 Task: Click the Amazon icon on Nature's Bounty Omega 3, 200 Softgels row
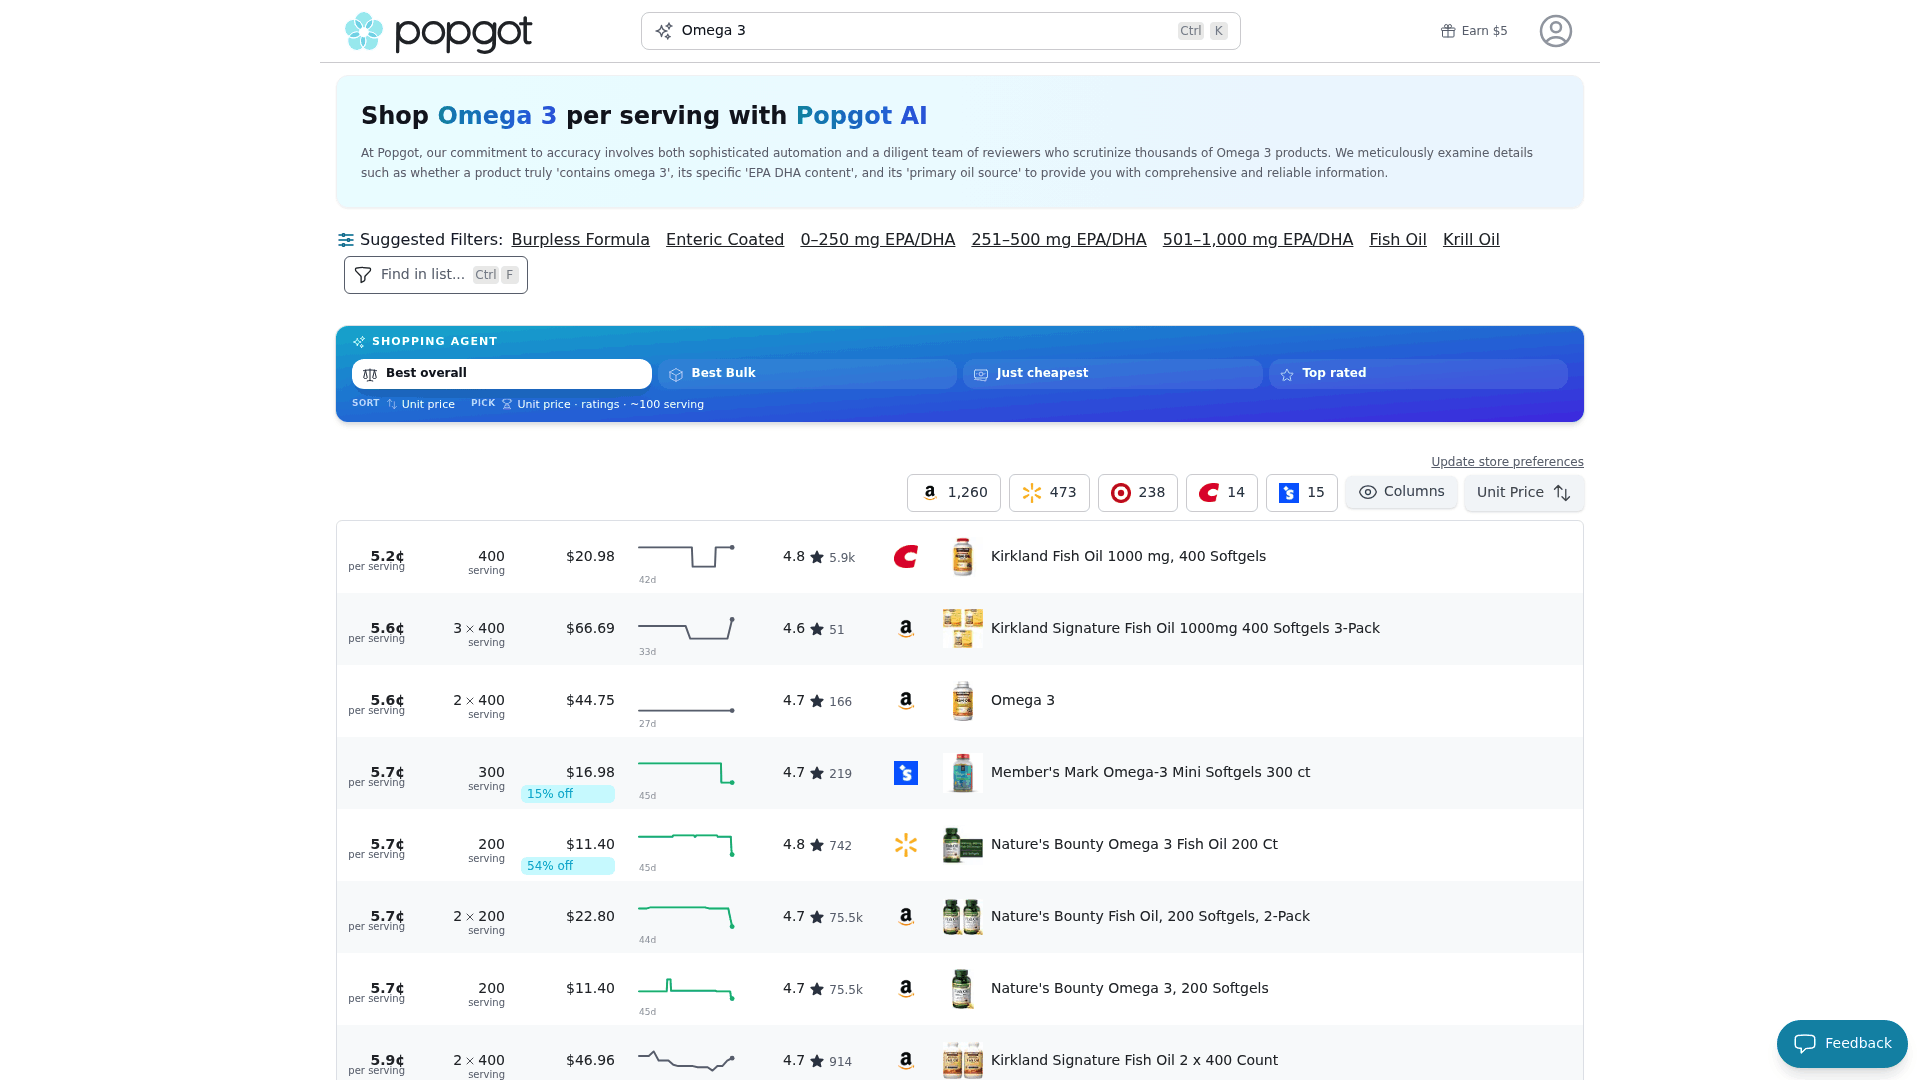point(906,989)
